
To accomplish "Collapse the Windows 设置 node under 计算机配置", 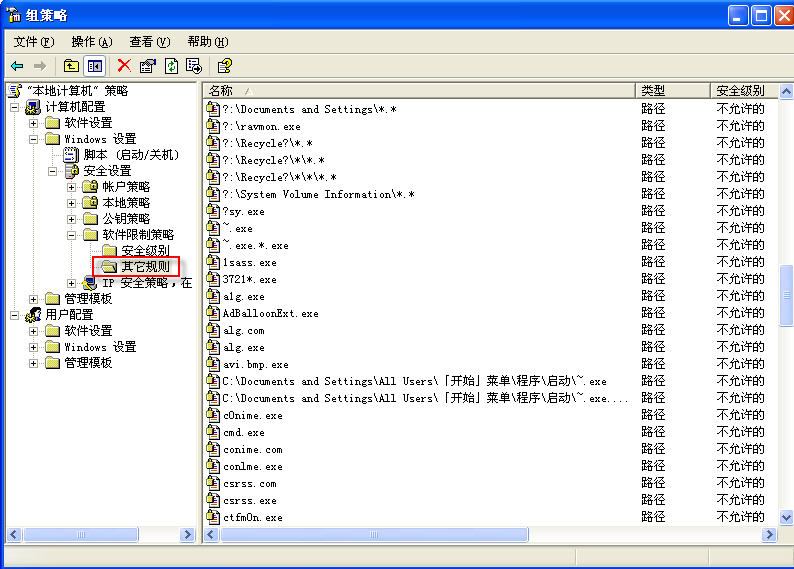I will click(33, 139).
